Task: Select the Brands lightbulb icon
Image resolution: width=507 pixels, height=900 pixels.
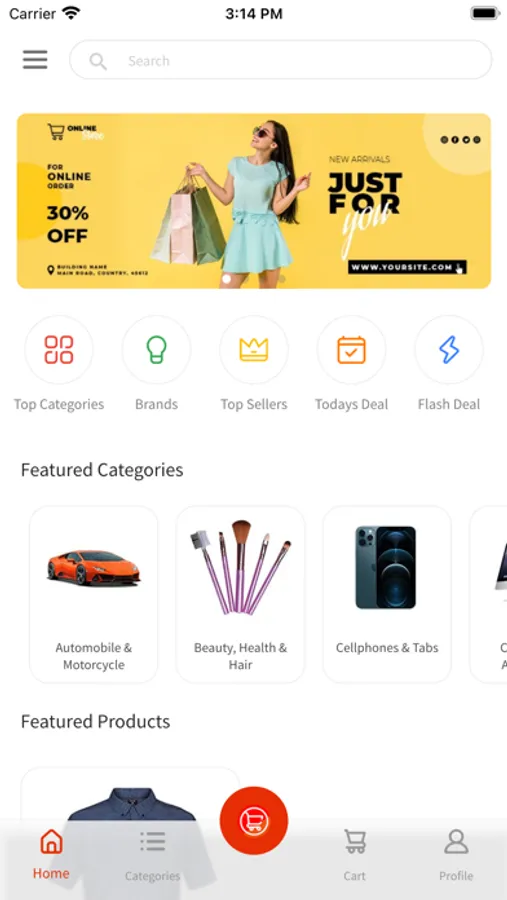Action: click(156, 350)
